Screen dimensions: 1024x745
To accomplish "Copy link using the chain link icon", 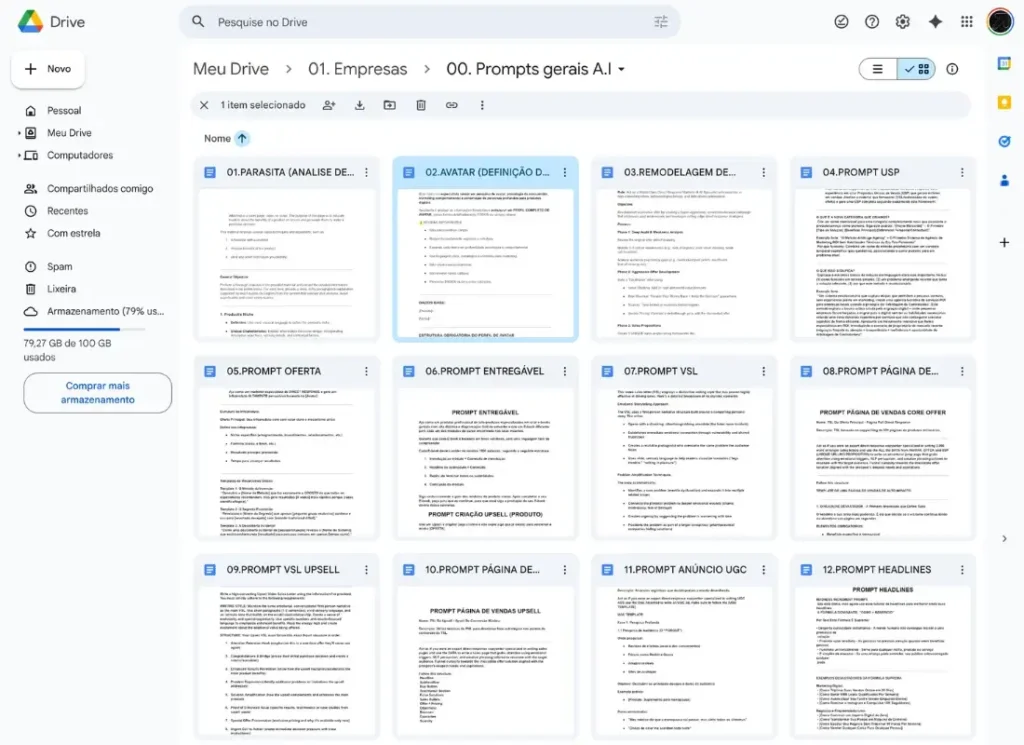I will tap(451, 105).
